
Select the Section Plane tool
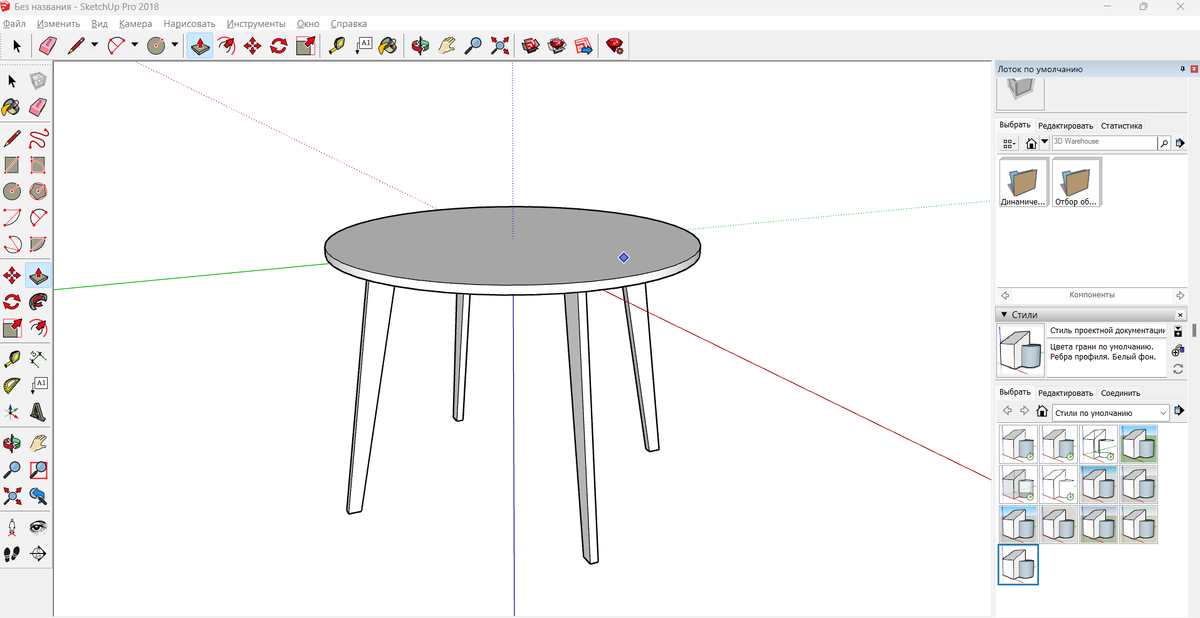pyautogui.click(x=38, y=553)
